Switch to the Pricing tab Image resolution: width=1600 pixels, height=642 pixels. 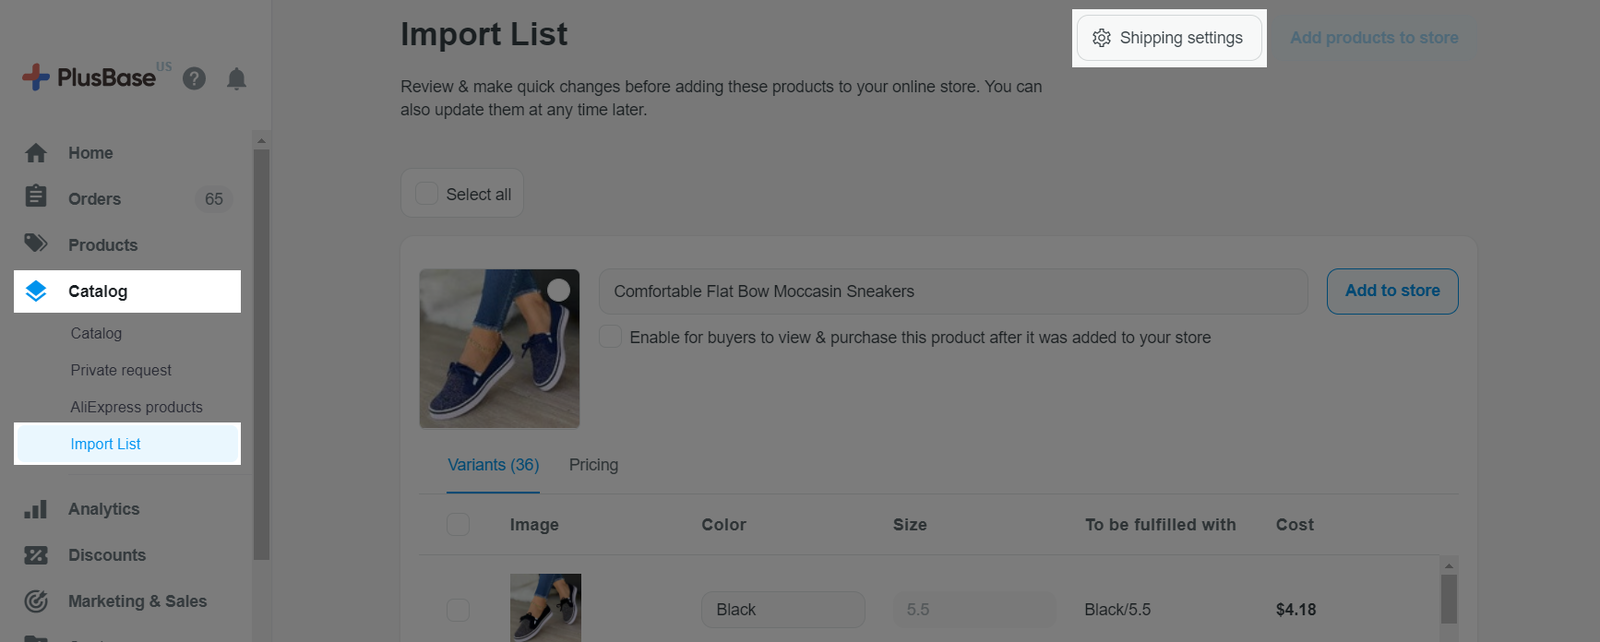pos(594,465)
